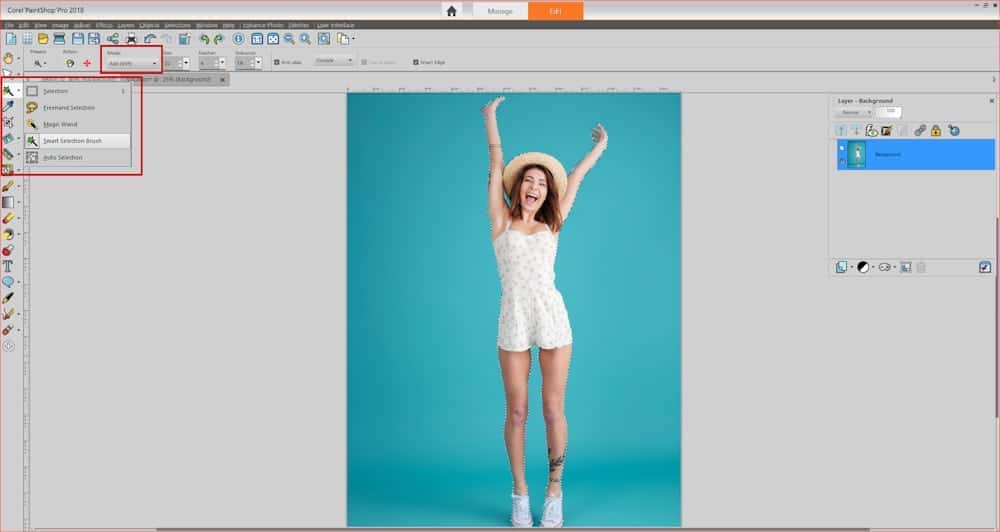Viewport: 1000px width, 532px height.
Task: Toggle Background layer visibility
Action: [842, 148]
